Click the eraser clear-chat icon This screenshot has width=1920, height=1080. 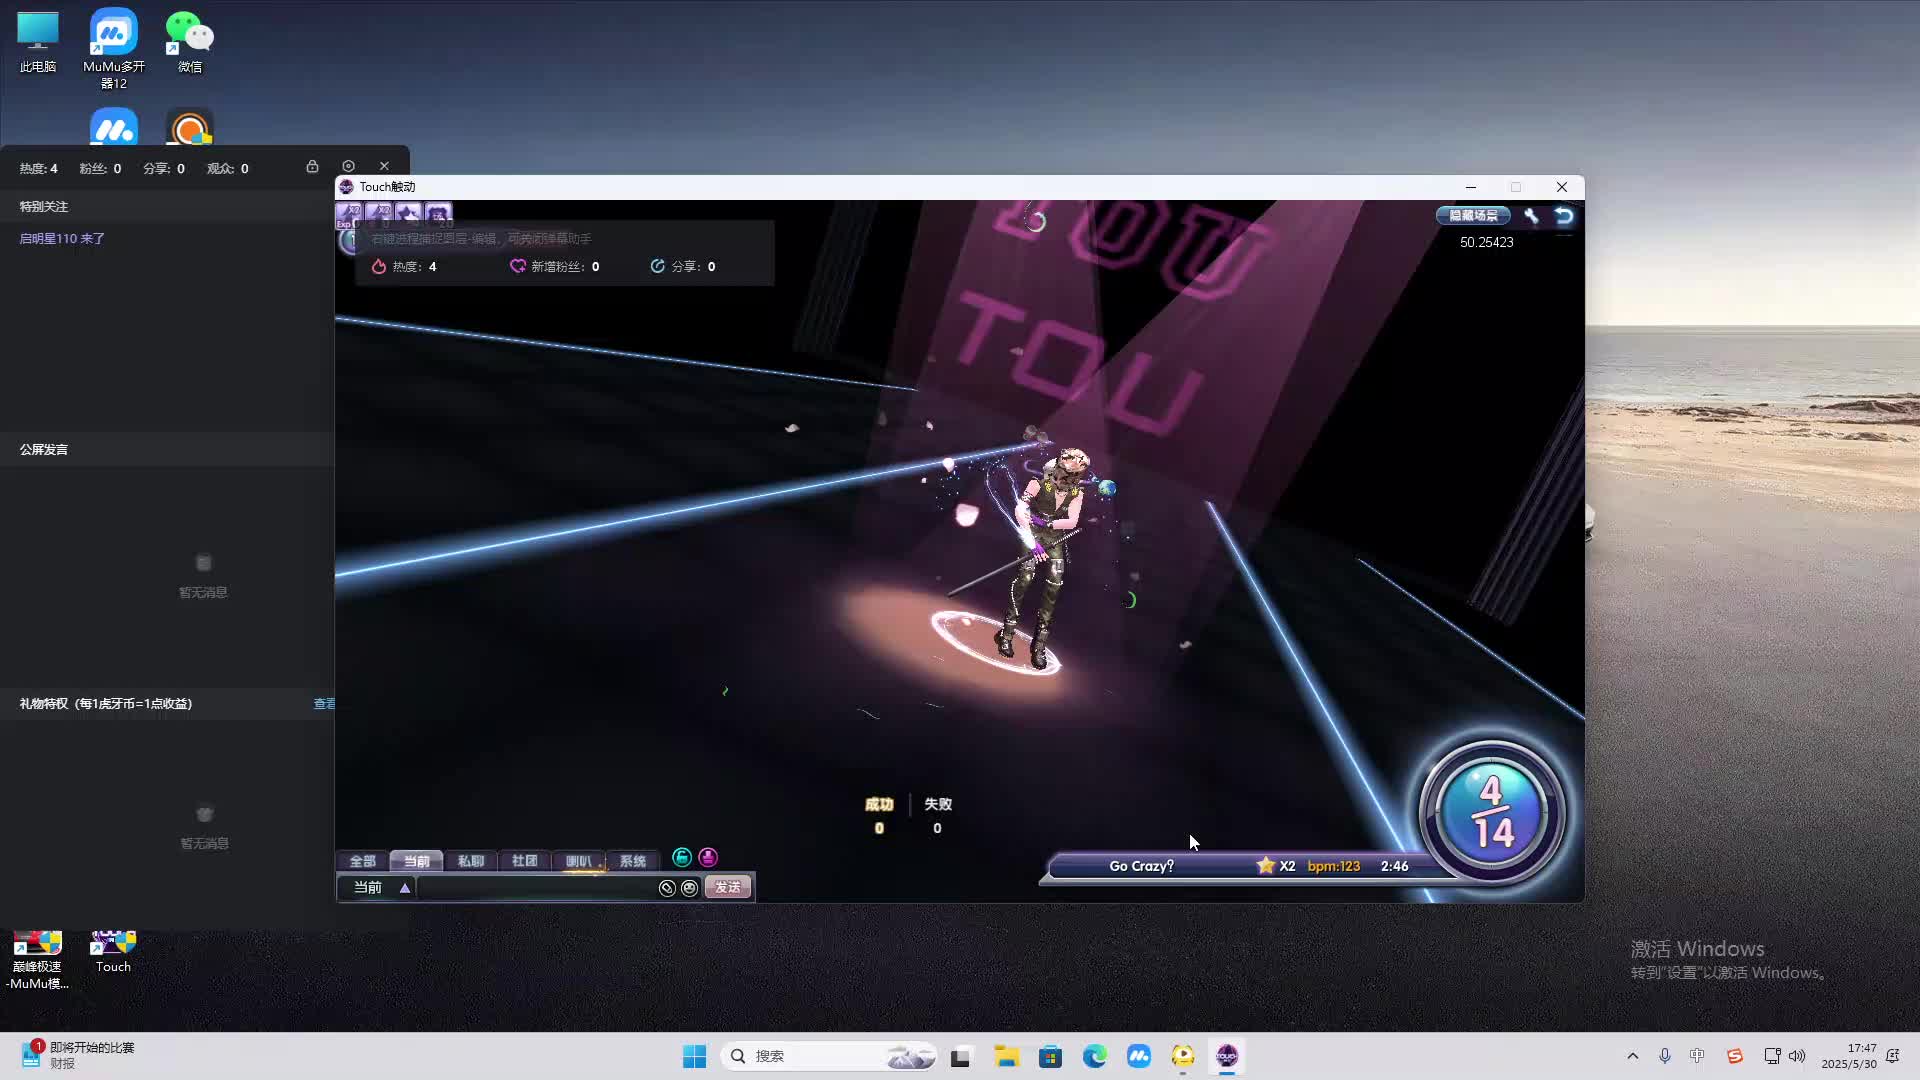[667, 888]
